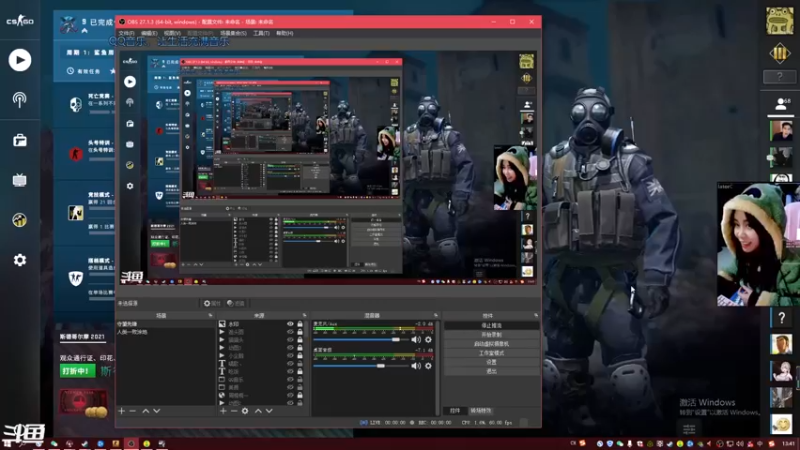The image size is (800, 450).
Task: Remove the selected scene with minus icon
Action: 133,411
